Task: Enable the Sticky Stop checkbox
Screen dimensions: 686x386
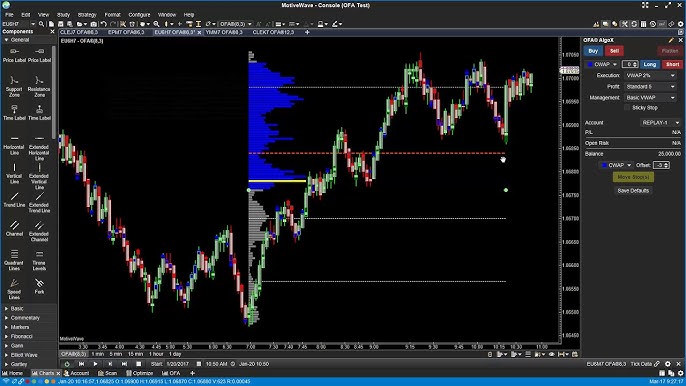Action: tap(627, 108)
